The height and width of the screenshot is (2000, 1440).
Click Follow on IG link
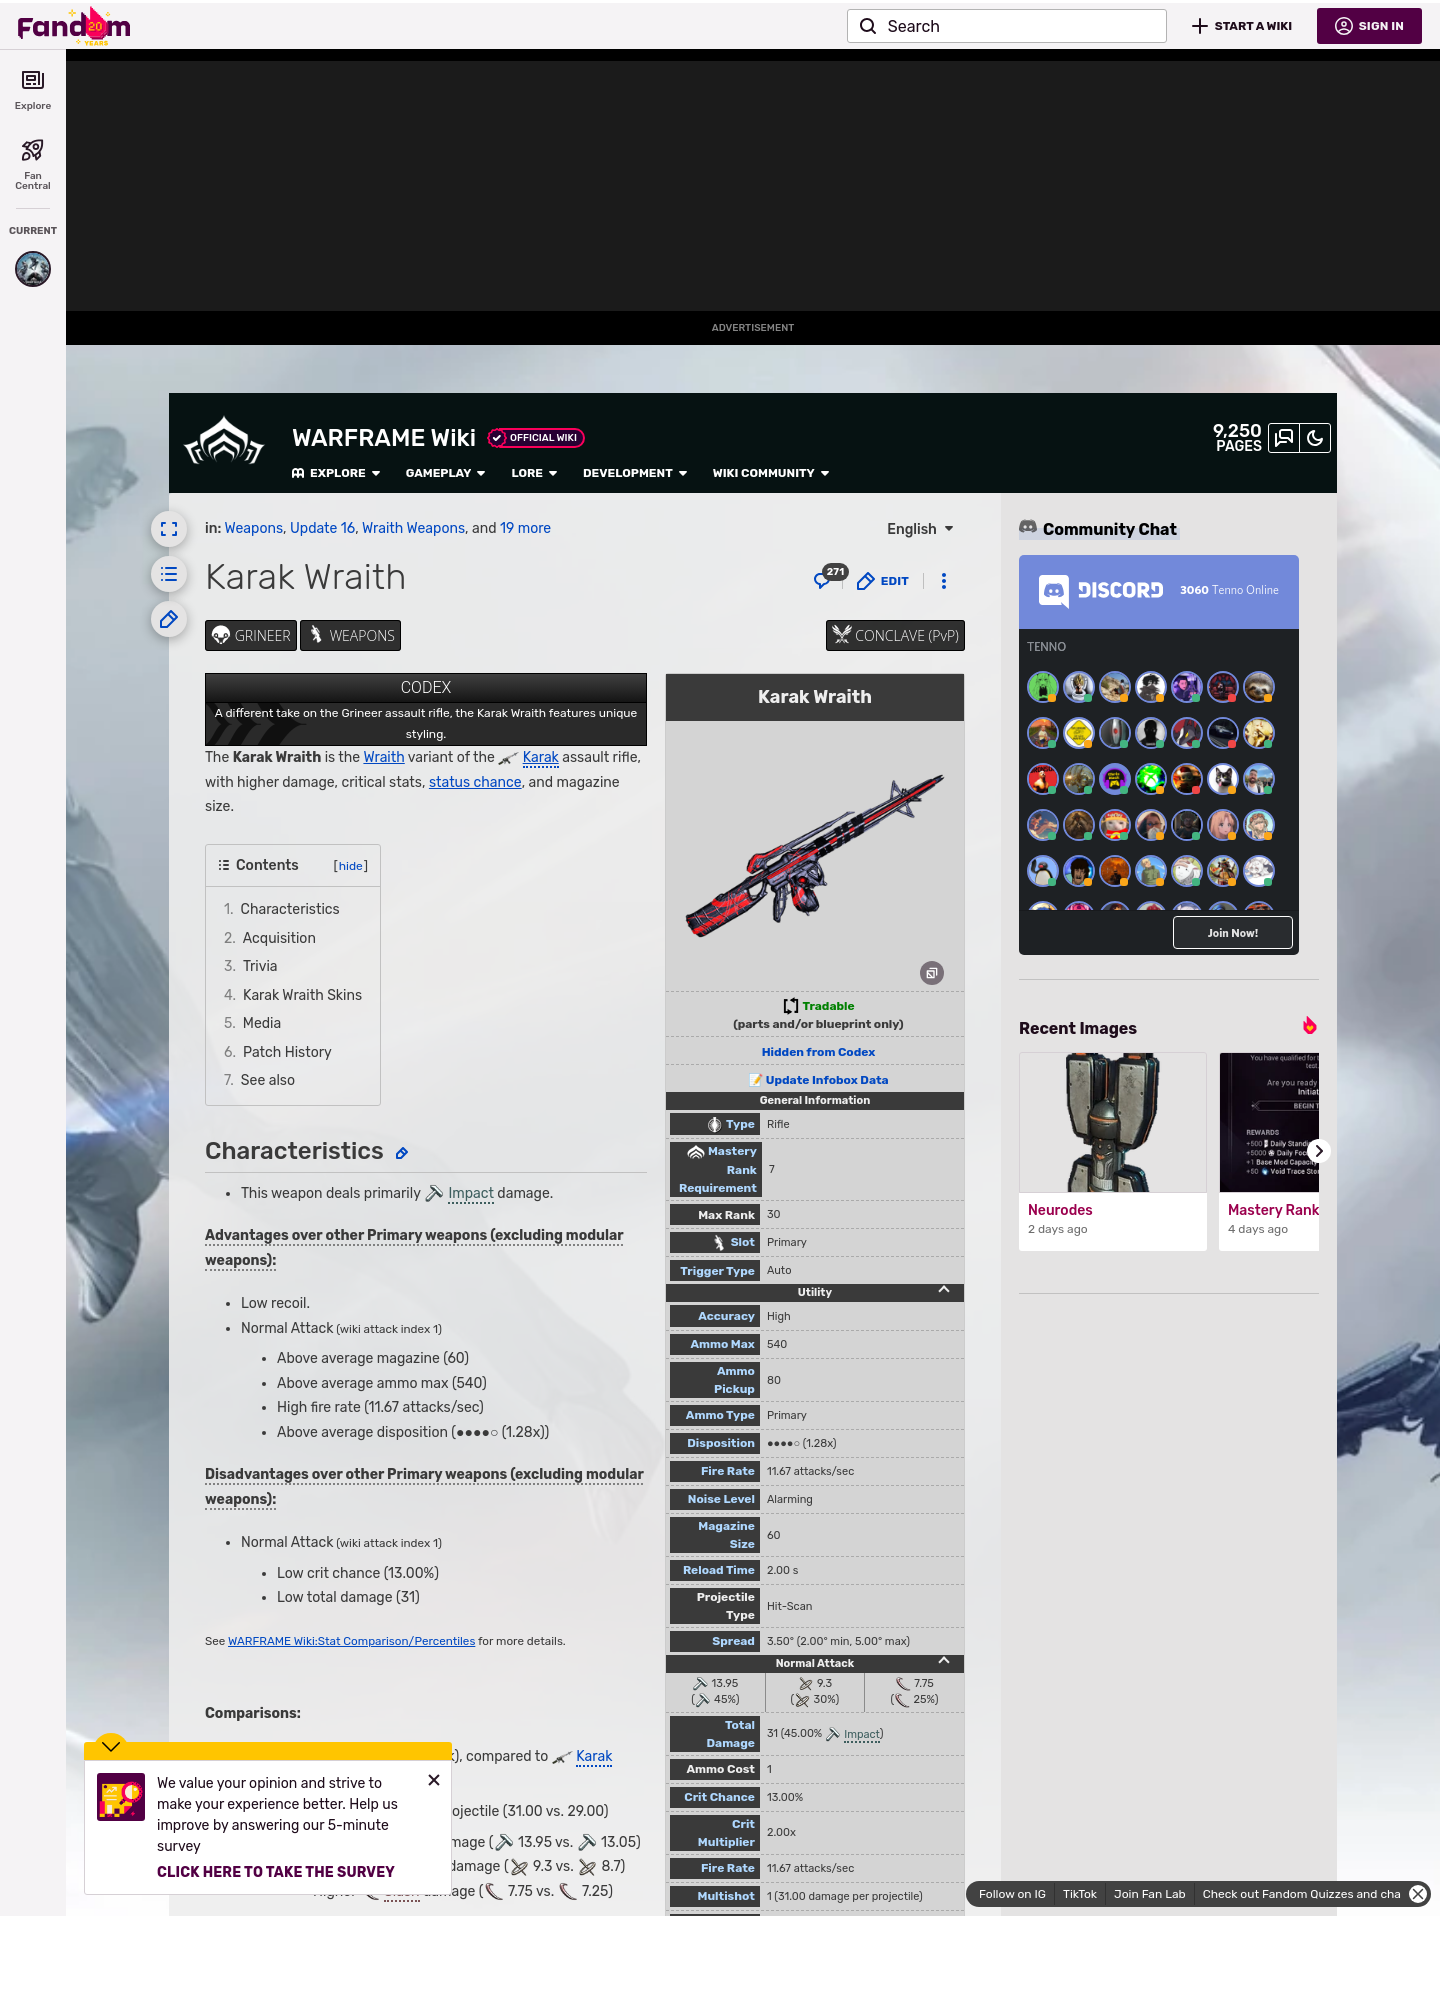tap(1012, 1894)
